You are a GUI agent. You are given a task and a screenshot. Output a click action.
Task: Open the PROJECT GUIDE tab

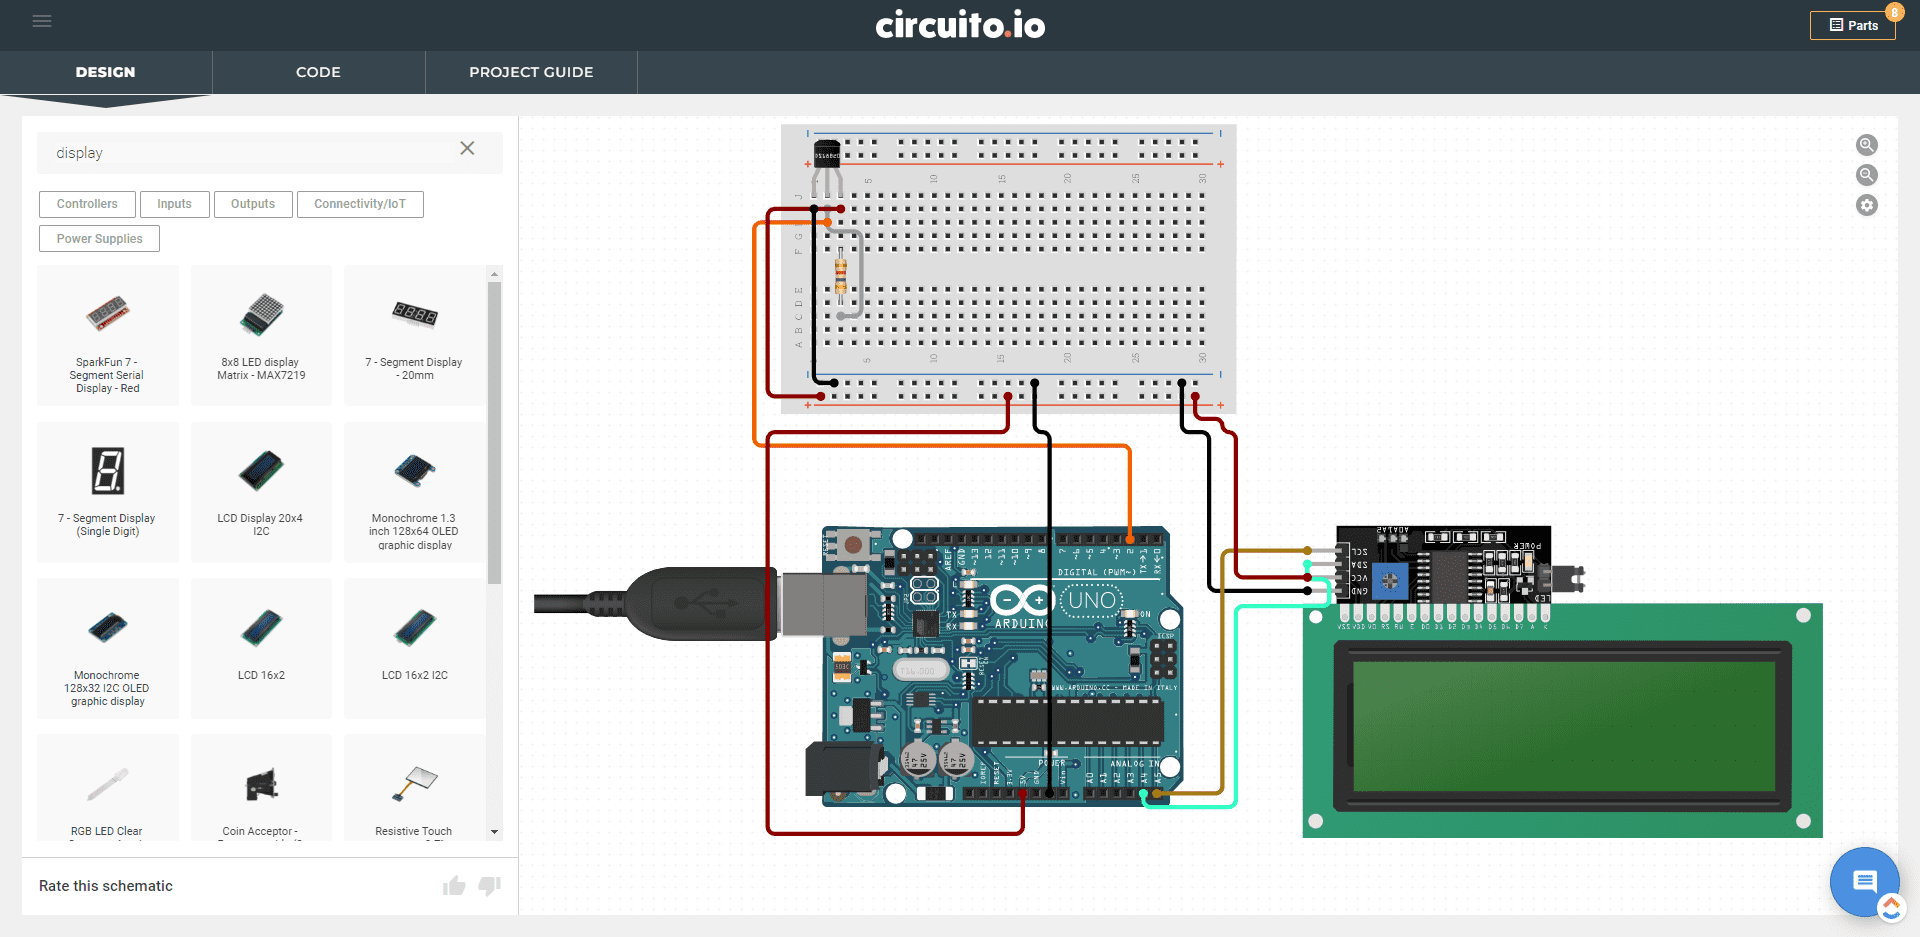(x=531, y=72)
